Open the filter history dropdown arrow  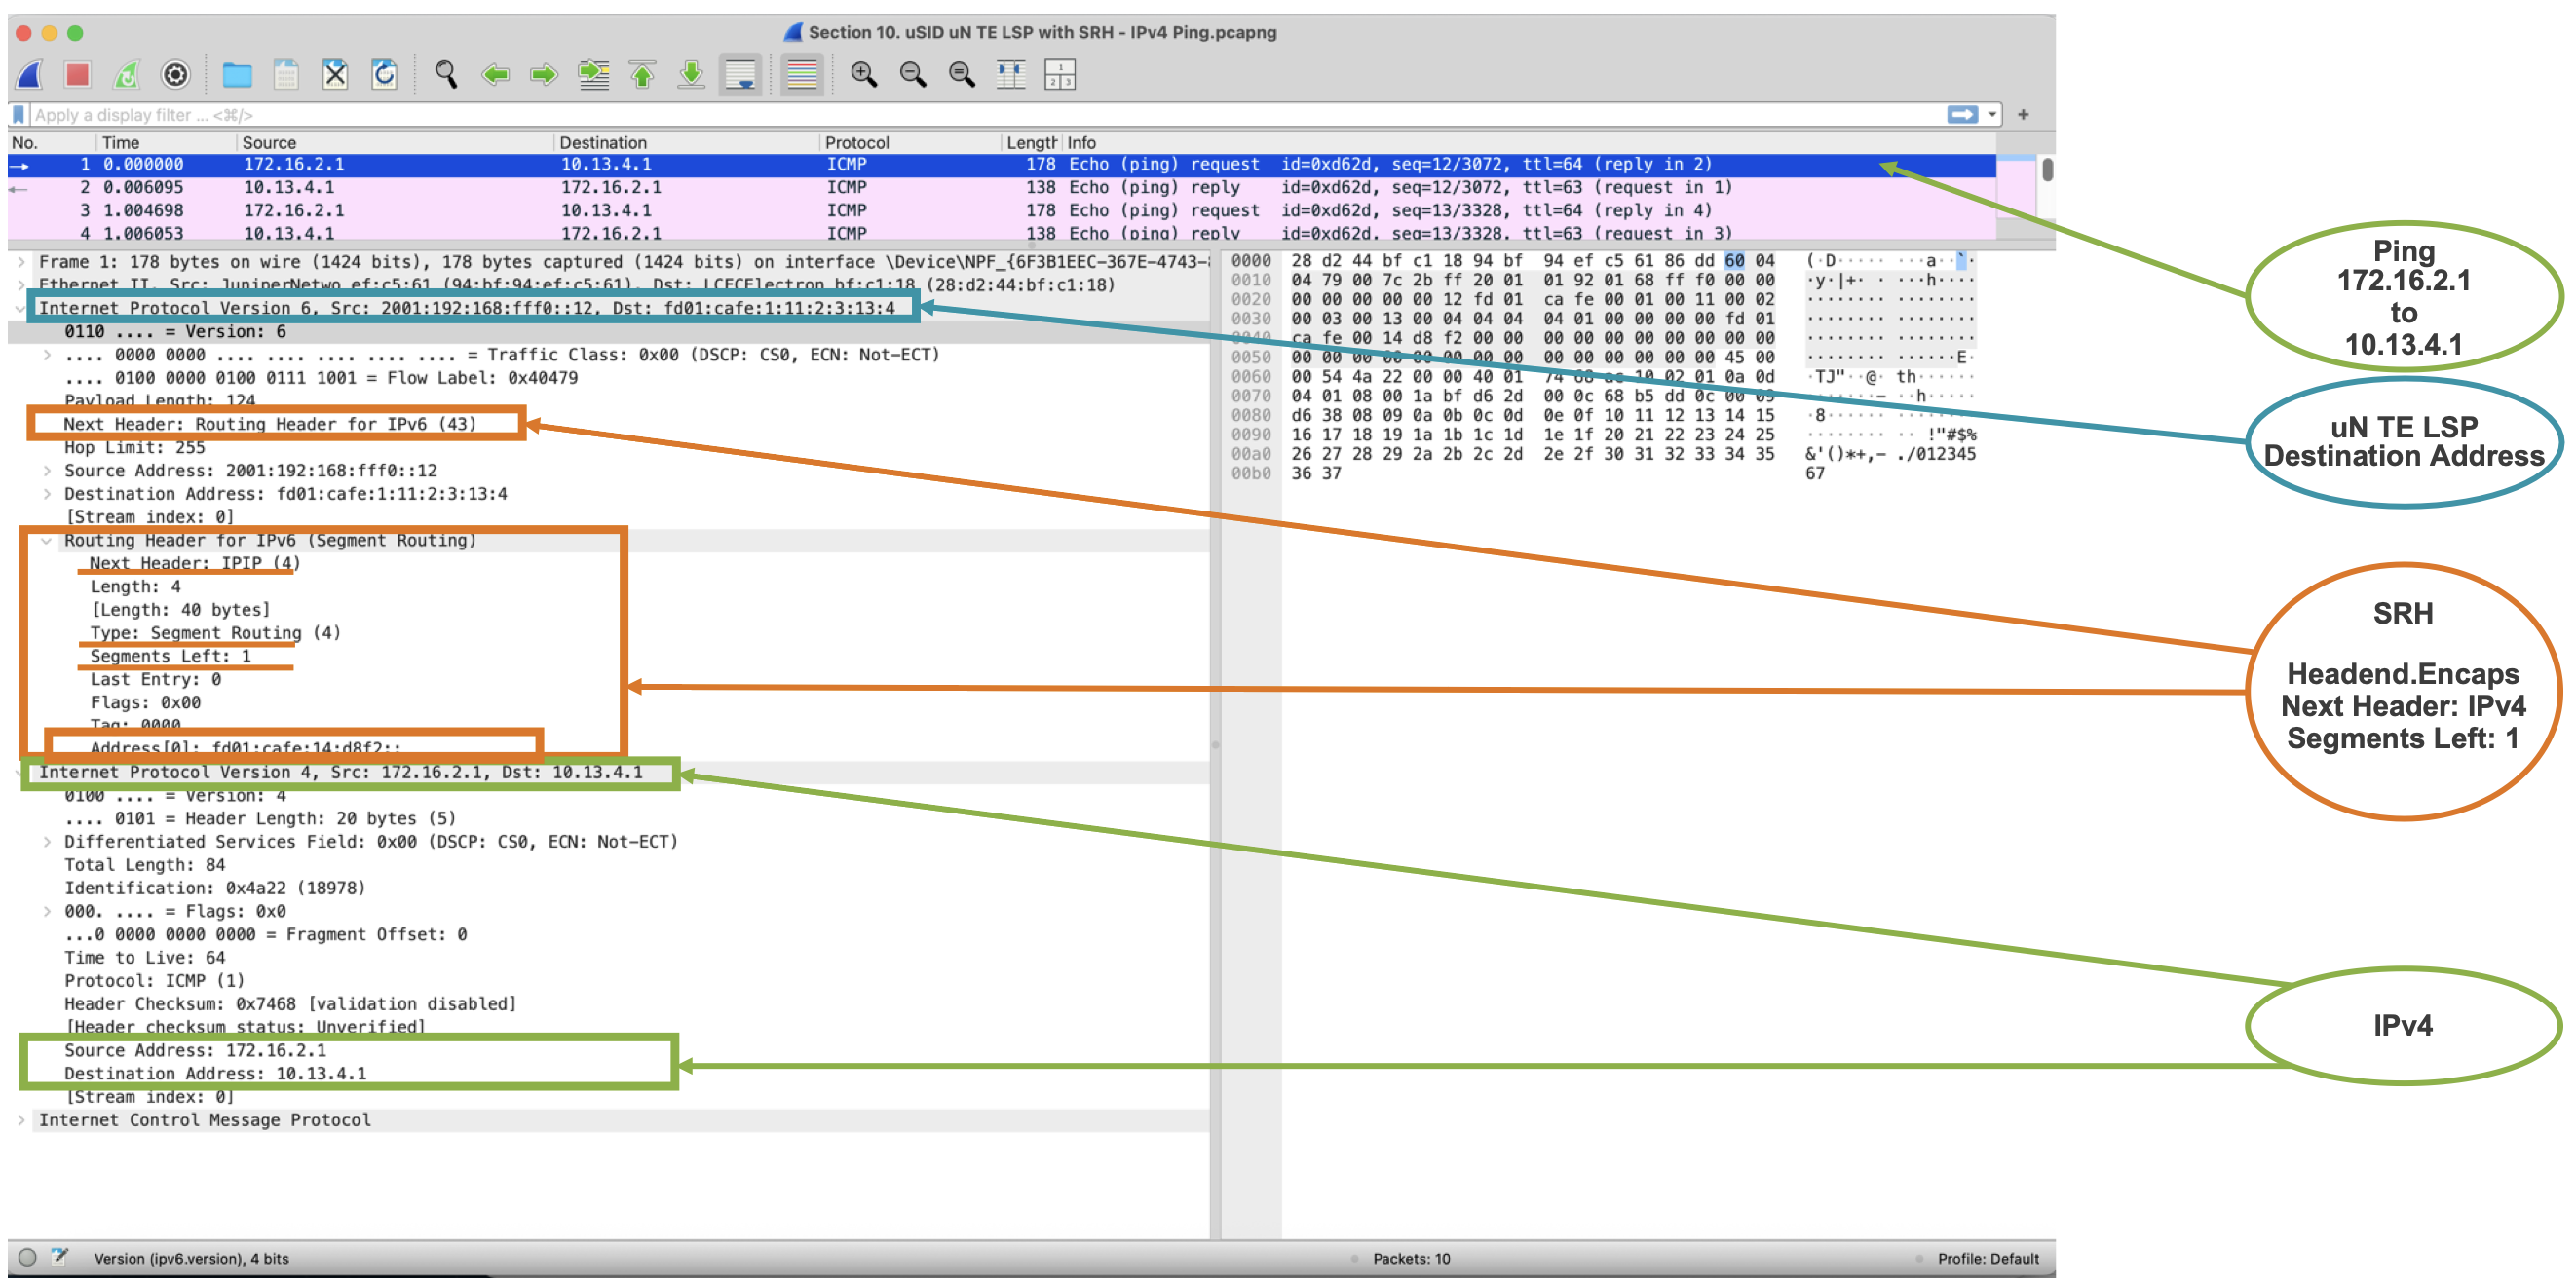pyautogui.click(x=1992, y=115)
